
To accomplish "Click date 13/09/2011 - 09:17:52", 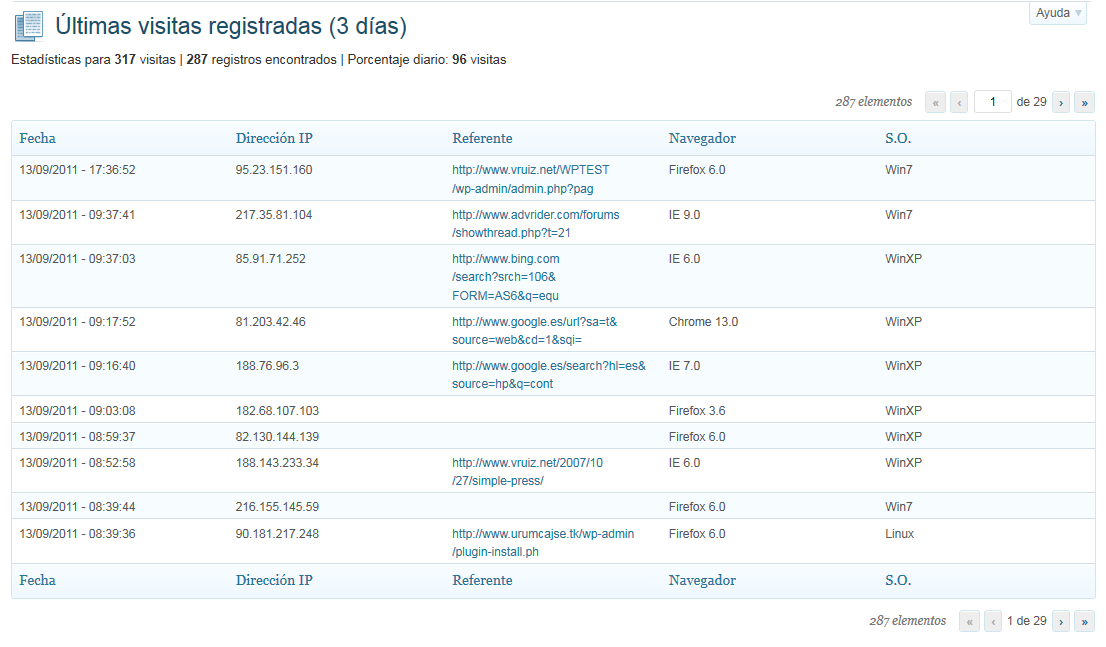I will click(x=78, y=322).
